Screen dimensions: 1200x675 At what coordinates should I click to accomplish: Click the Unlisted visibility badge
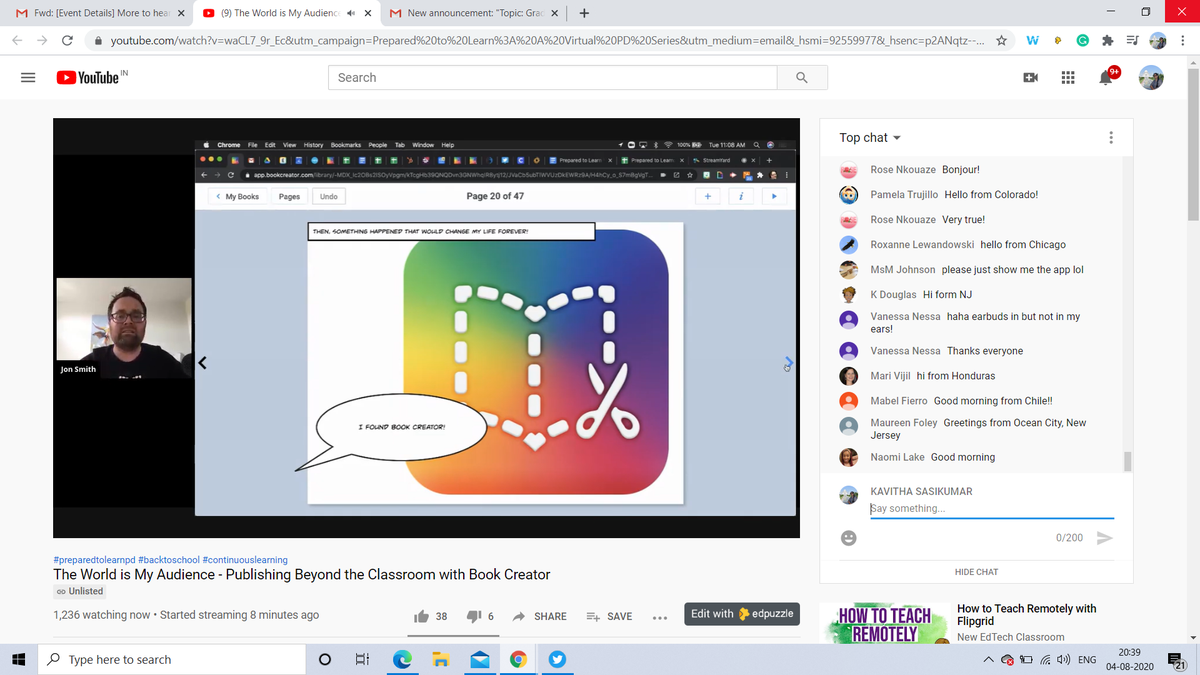pyautogui.click(x=80, y=591)
